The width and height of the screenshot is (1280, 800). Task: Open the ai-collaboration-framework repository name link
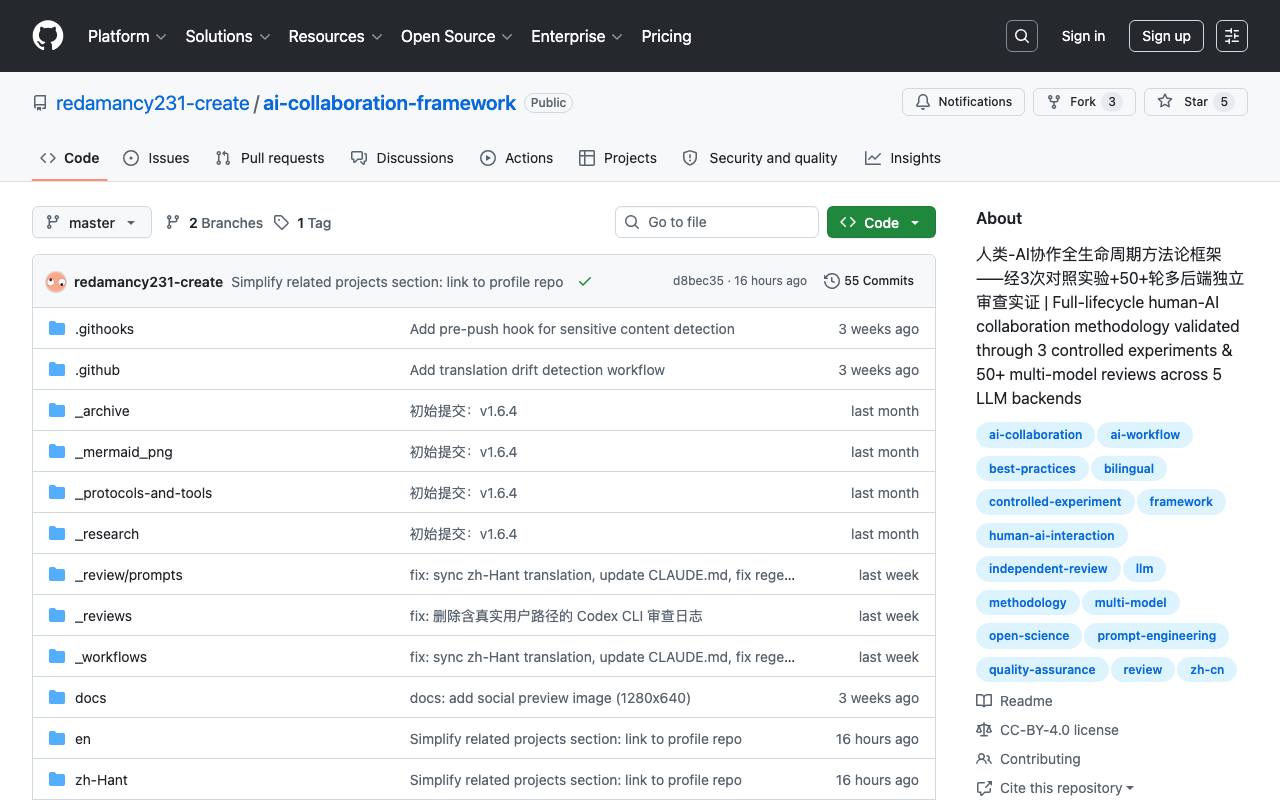390,103
